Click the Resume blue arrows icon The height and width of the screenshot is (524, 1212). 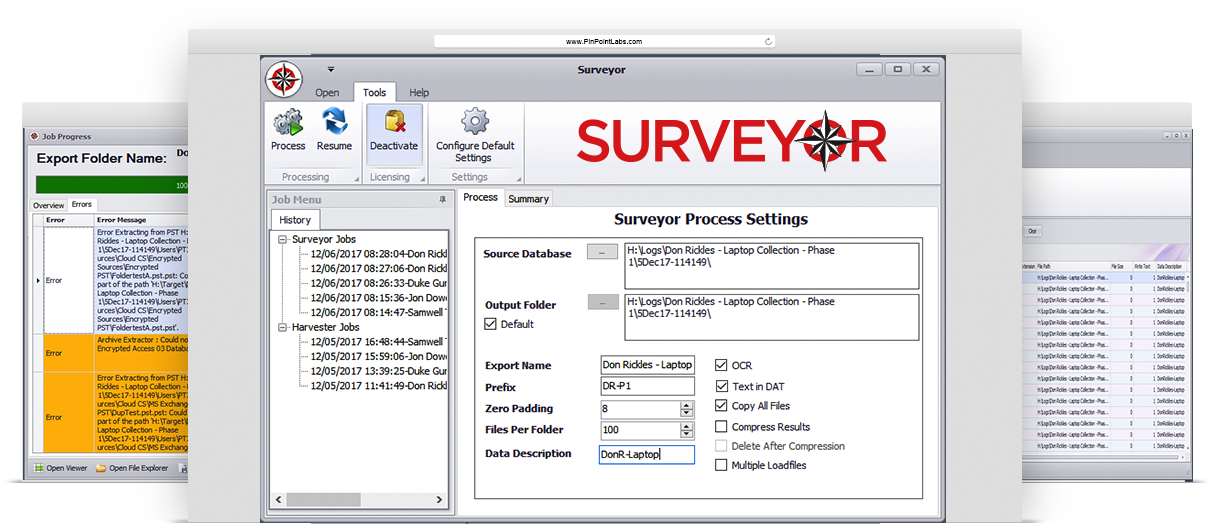[334, 122]
